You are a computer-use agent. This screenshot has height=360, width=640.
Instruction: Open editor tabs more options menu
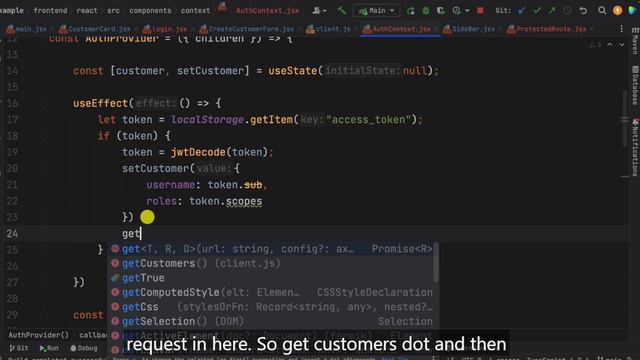pyautogui.click(x=621, y=29)
